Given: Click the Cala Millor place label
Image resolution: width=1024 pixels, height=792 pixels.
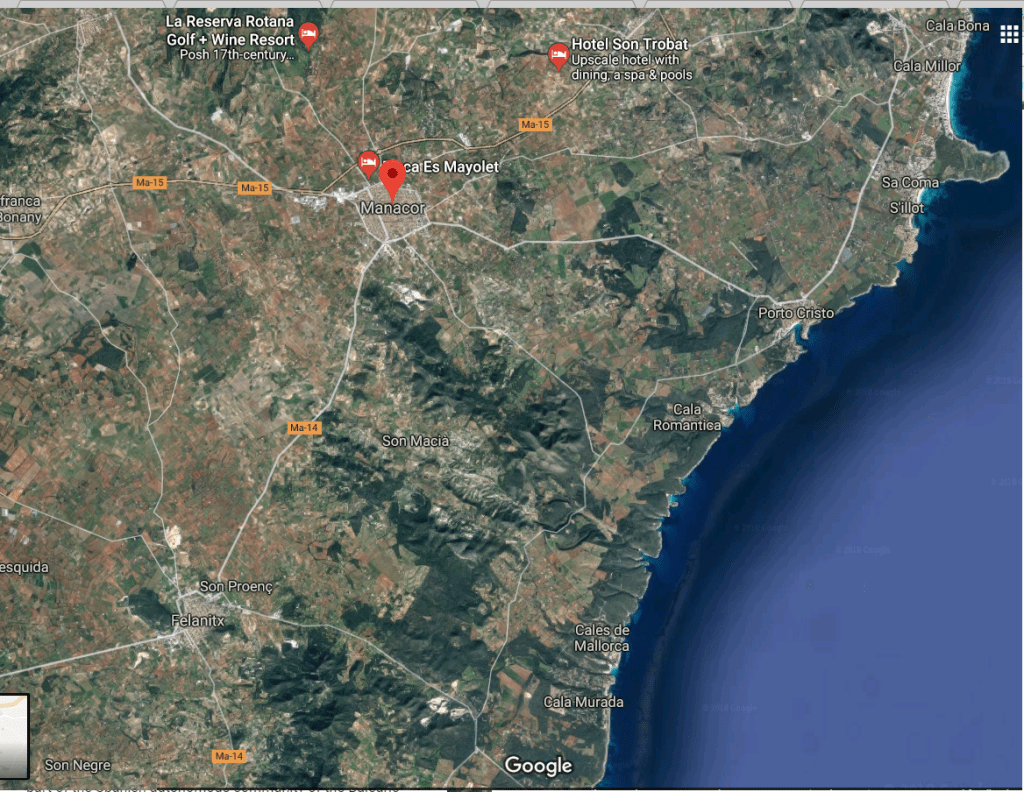Looking at the screenshot, I should (926, 66).
